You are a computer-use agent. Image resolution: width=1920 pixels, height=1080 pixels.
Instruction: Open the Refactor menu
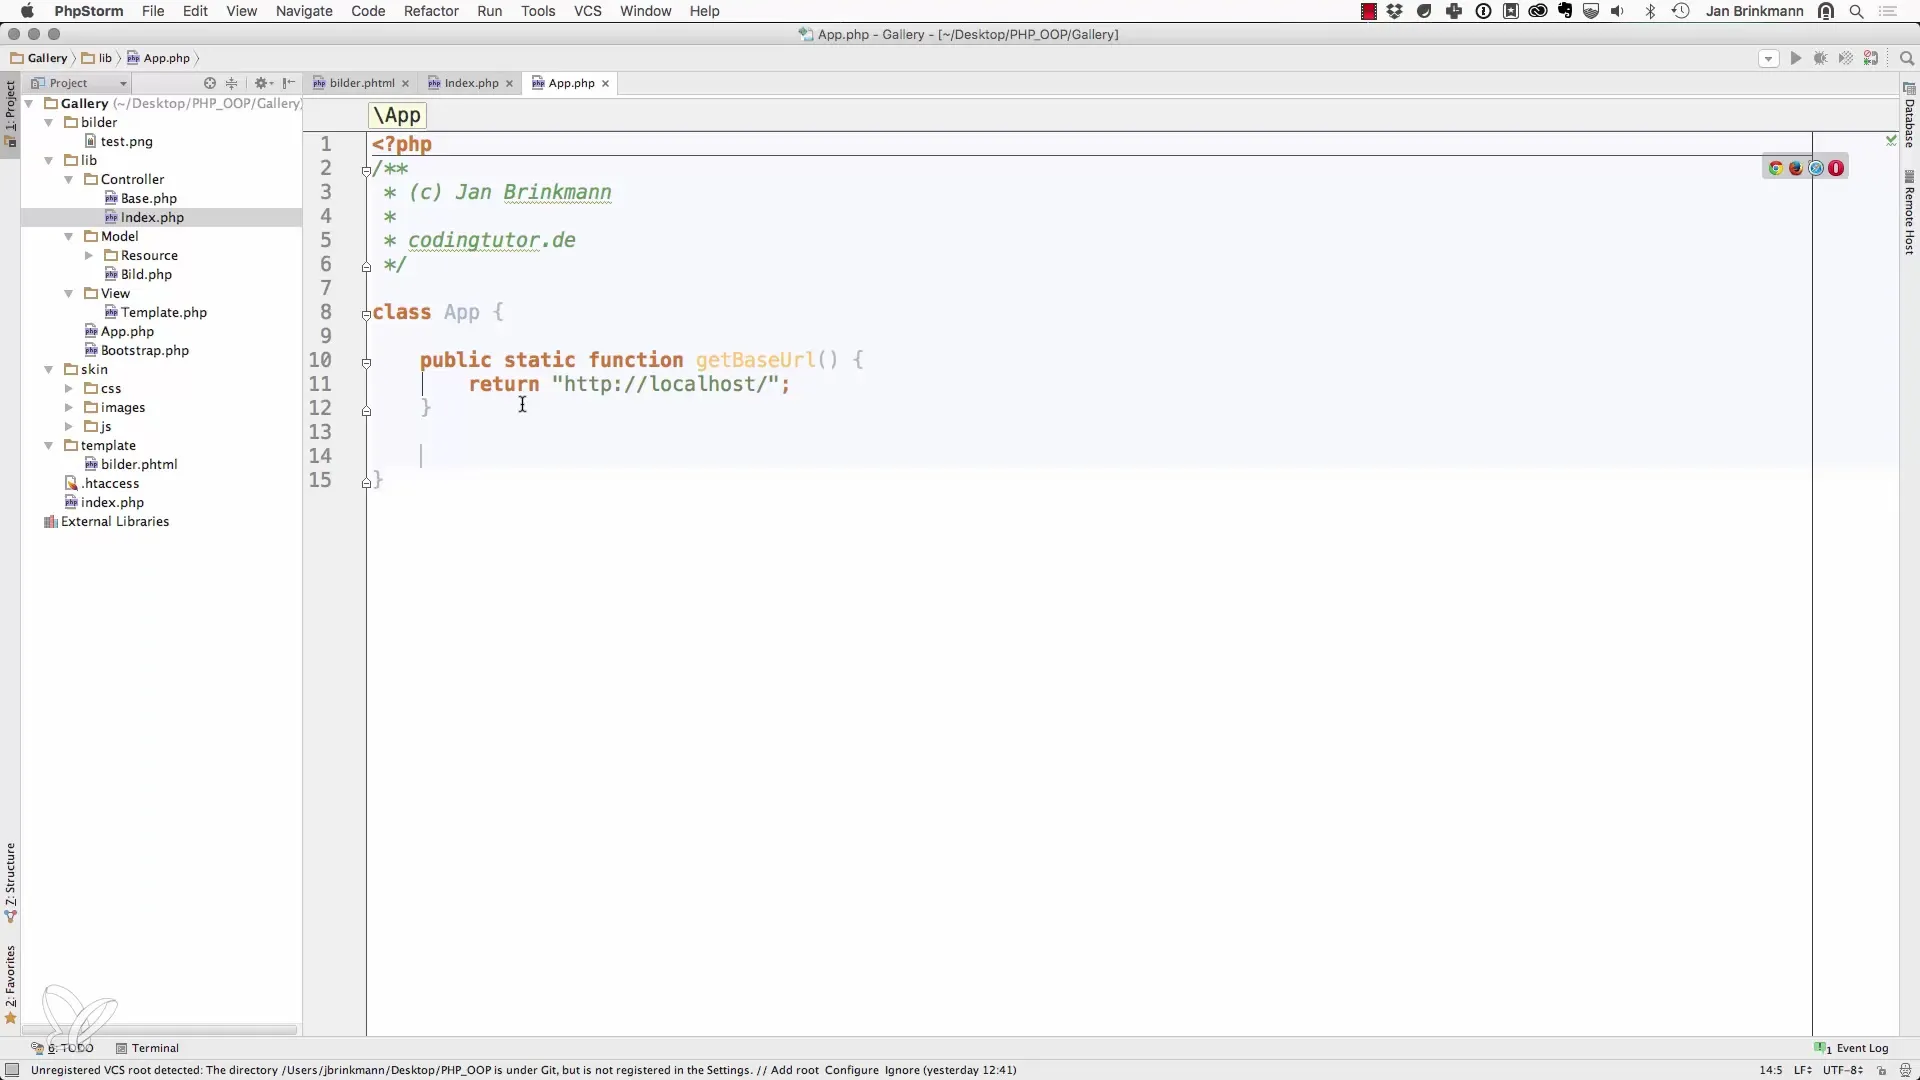tap(431, 11)
